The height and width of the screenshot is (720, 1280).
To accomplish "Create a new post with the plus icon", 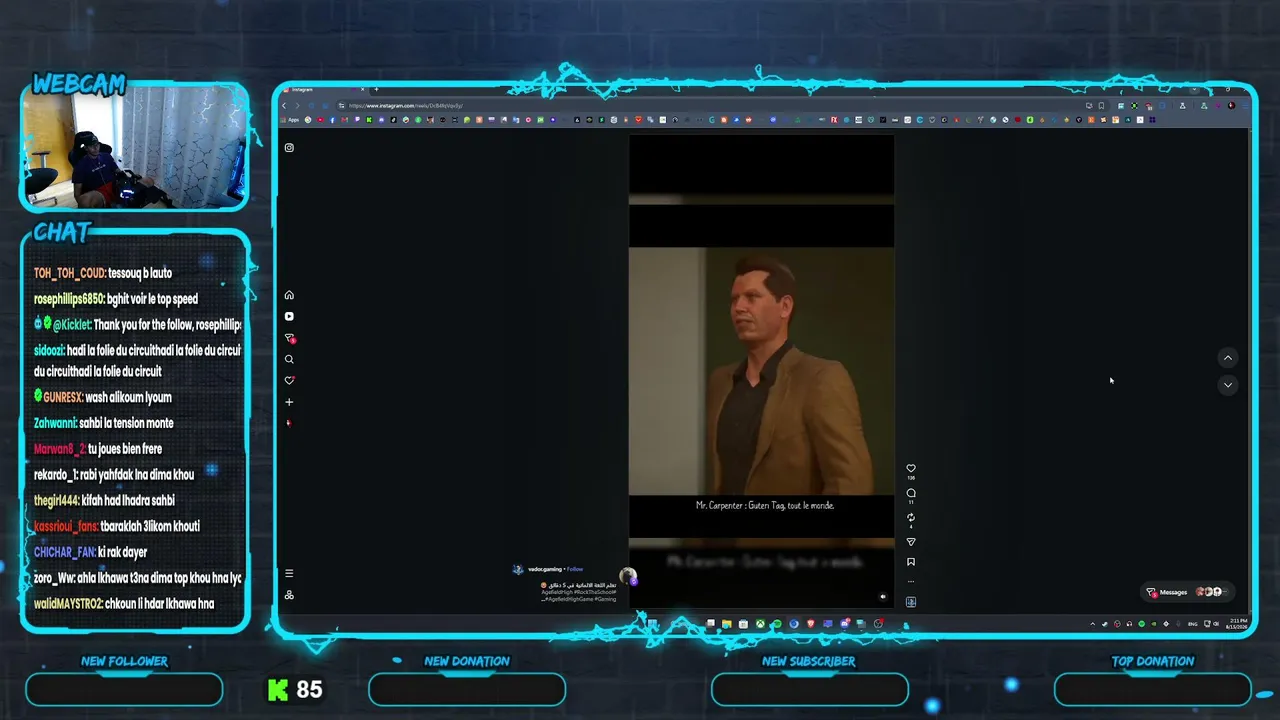I will click(289, 402).
